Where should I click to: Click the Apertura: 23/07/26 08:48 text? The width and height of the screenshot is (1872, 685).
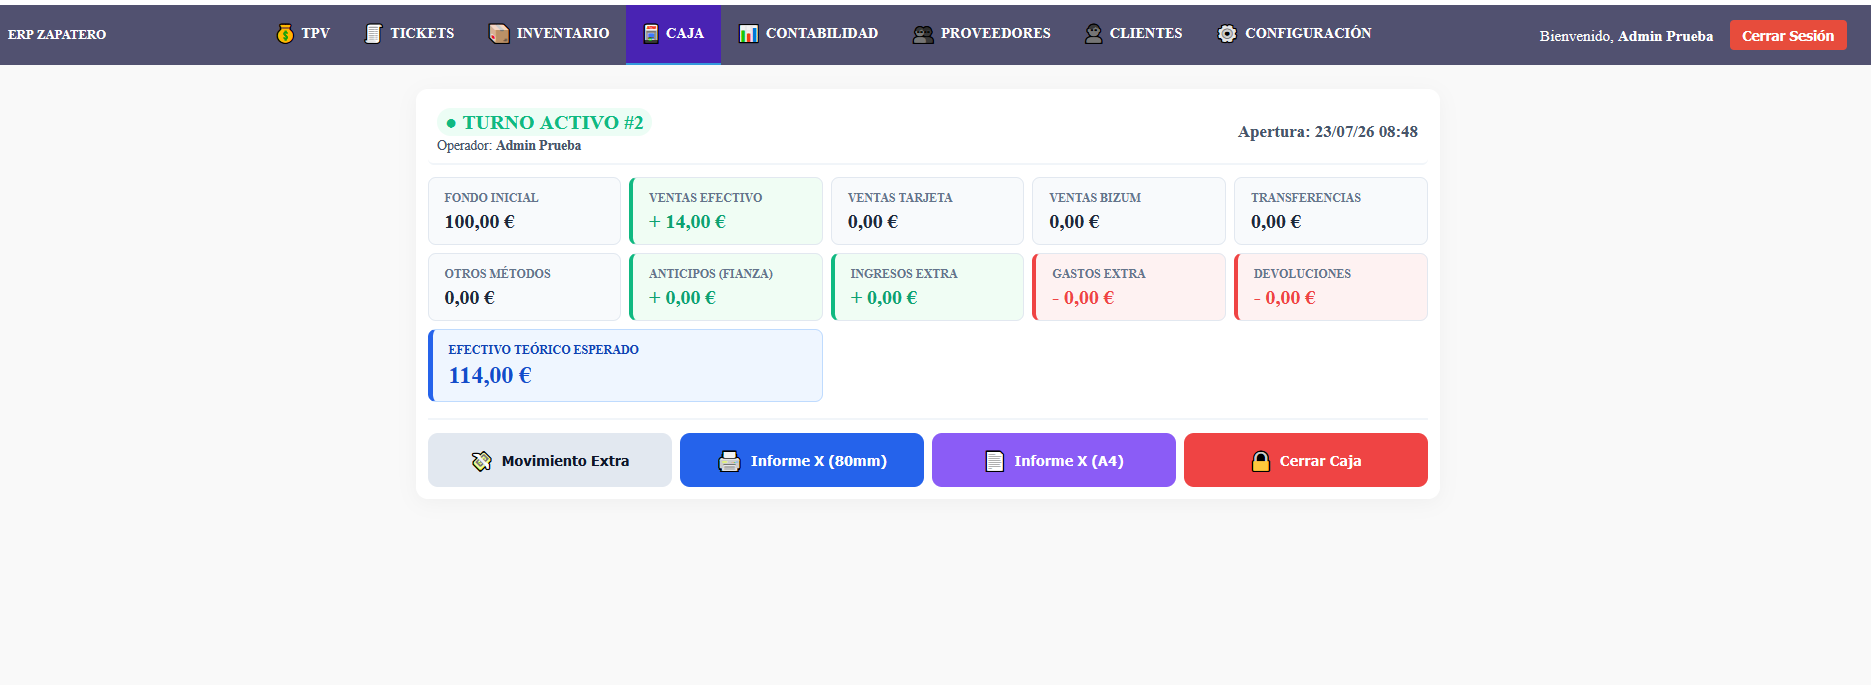click(x=1327, y=132)
